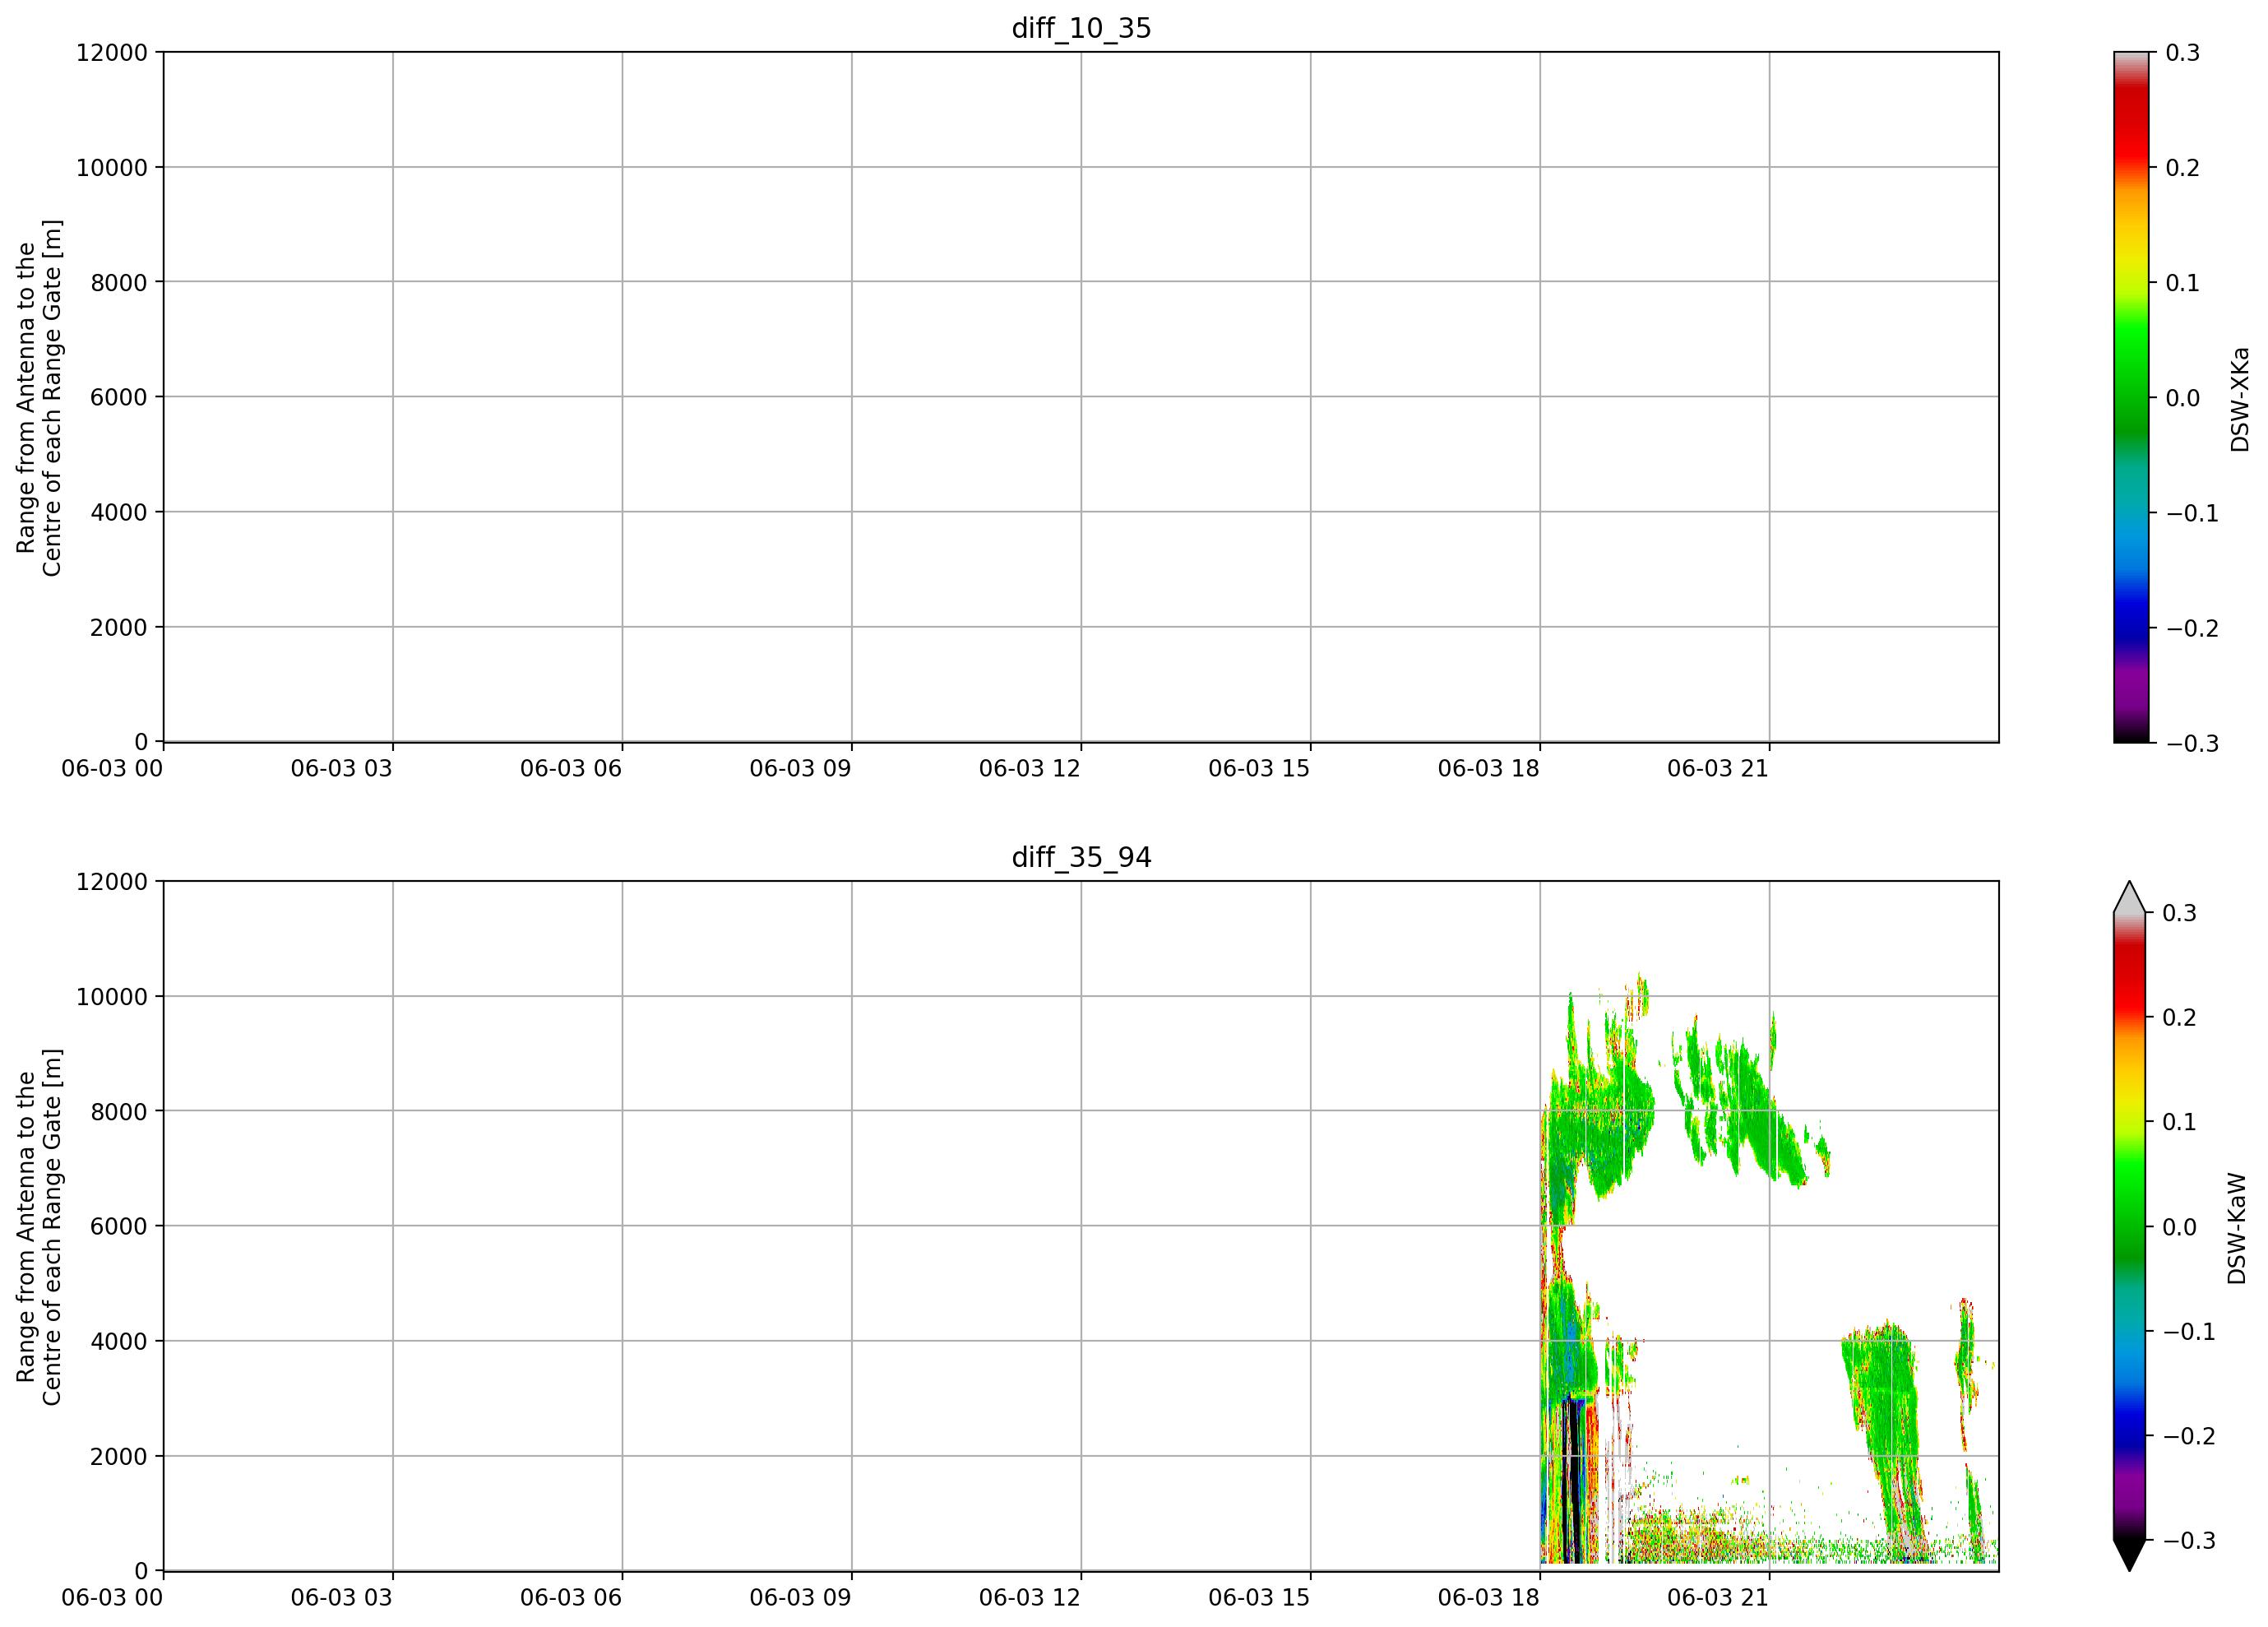Click the 0.0 tick on the DSW-KaW colorbar

[2180, 1227]
